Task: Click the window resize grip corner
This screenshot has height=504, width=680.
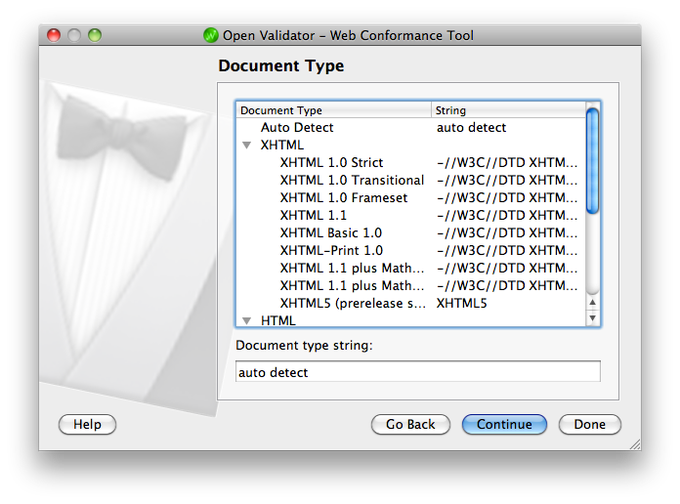Action: pos(635,444)
